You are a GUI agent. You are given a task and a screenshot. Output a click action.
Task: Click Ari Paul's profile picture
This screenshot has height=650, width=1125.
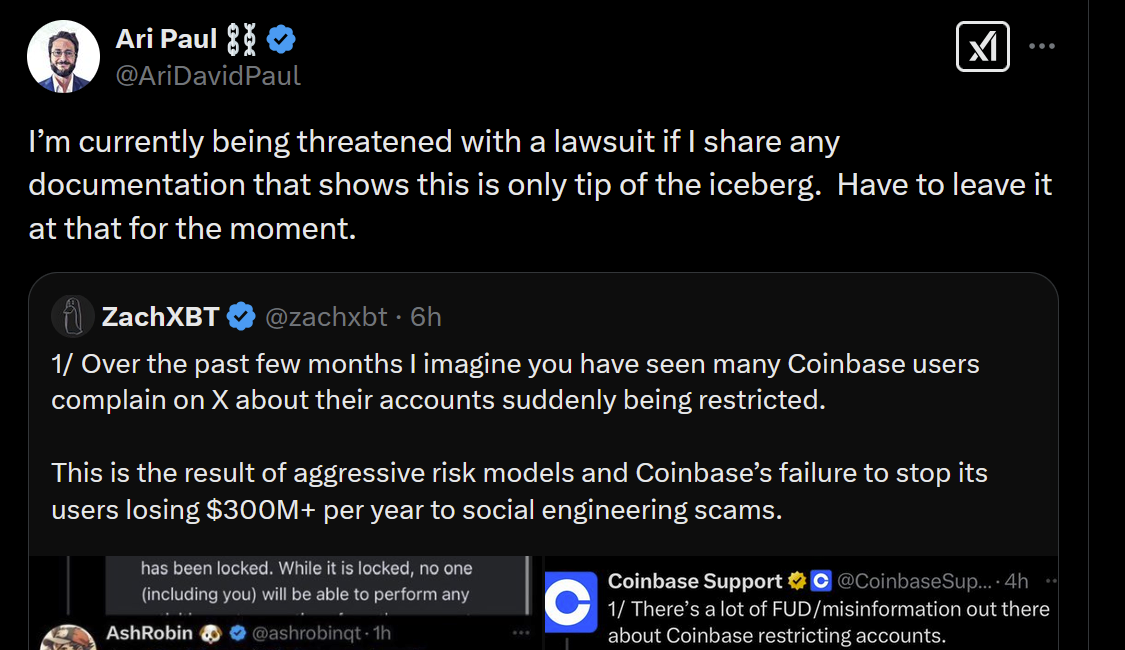[63, 56]
